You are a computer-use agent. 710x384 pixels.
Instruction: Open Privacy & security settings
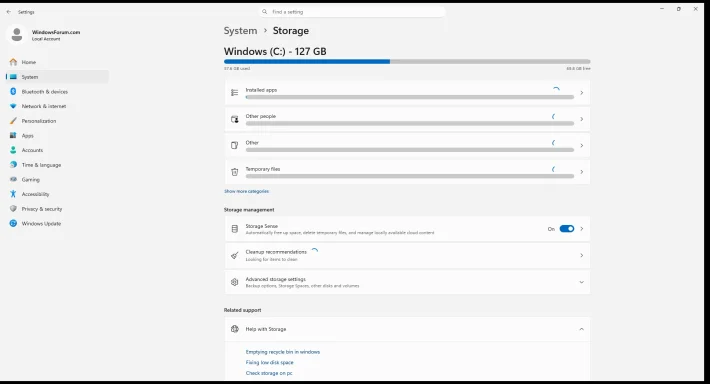coord(57,209)
